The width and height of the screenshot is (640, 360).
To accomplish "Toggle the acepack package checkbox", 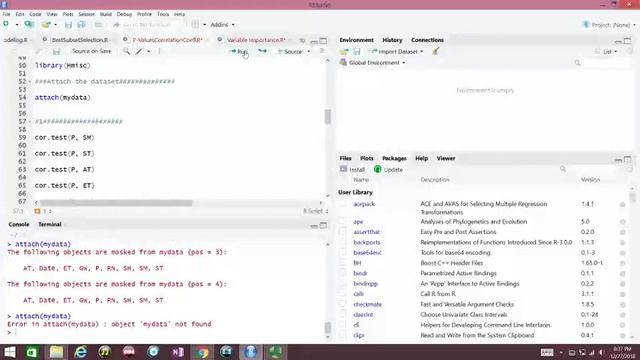I will pos(343,204).
